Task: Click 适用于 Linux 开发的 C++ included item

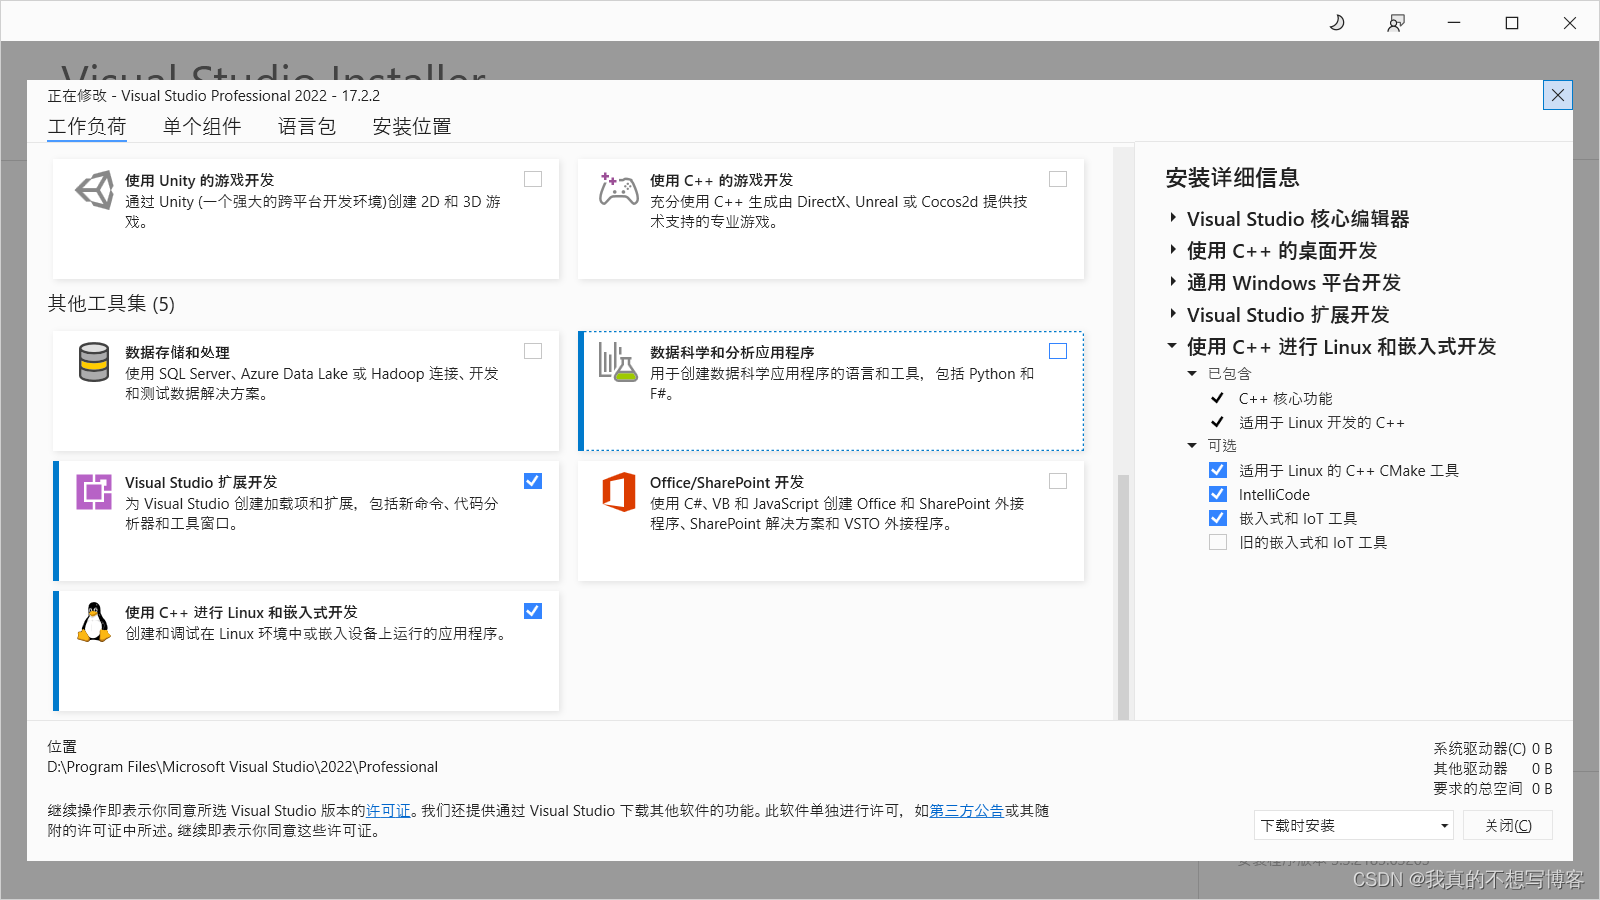Action: [1322, 422]
